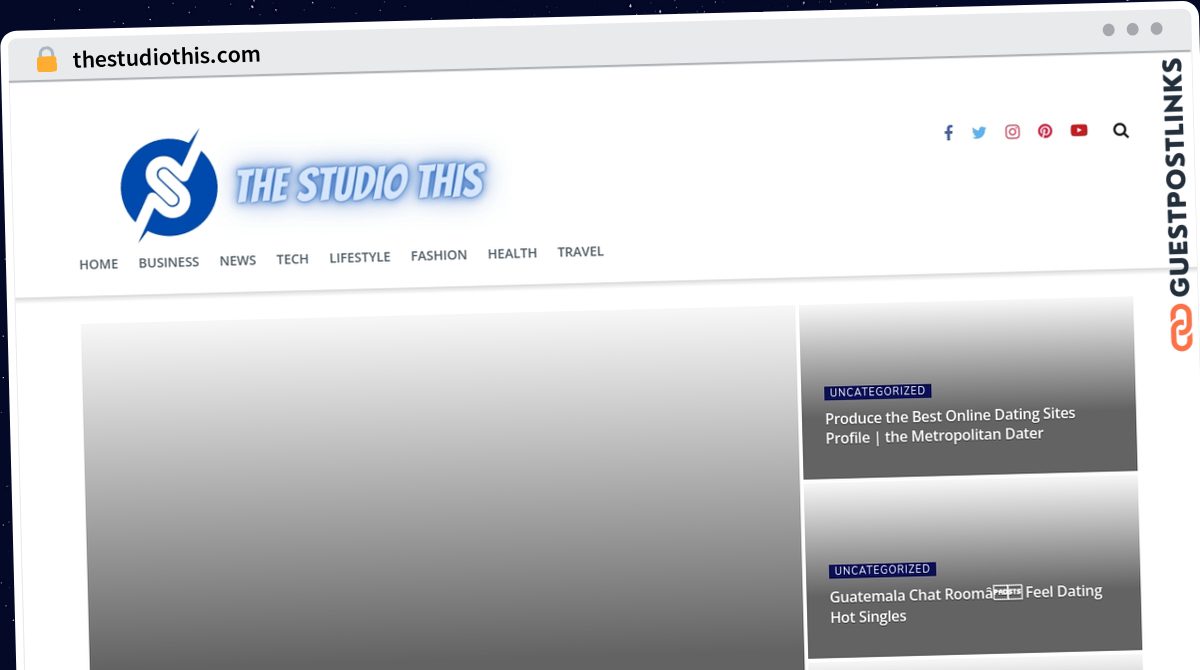This screenshot has height=670, width=1200.
Task: Go to the HOME menu item
Action: click(98, 264)
